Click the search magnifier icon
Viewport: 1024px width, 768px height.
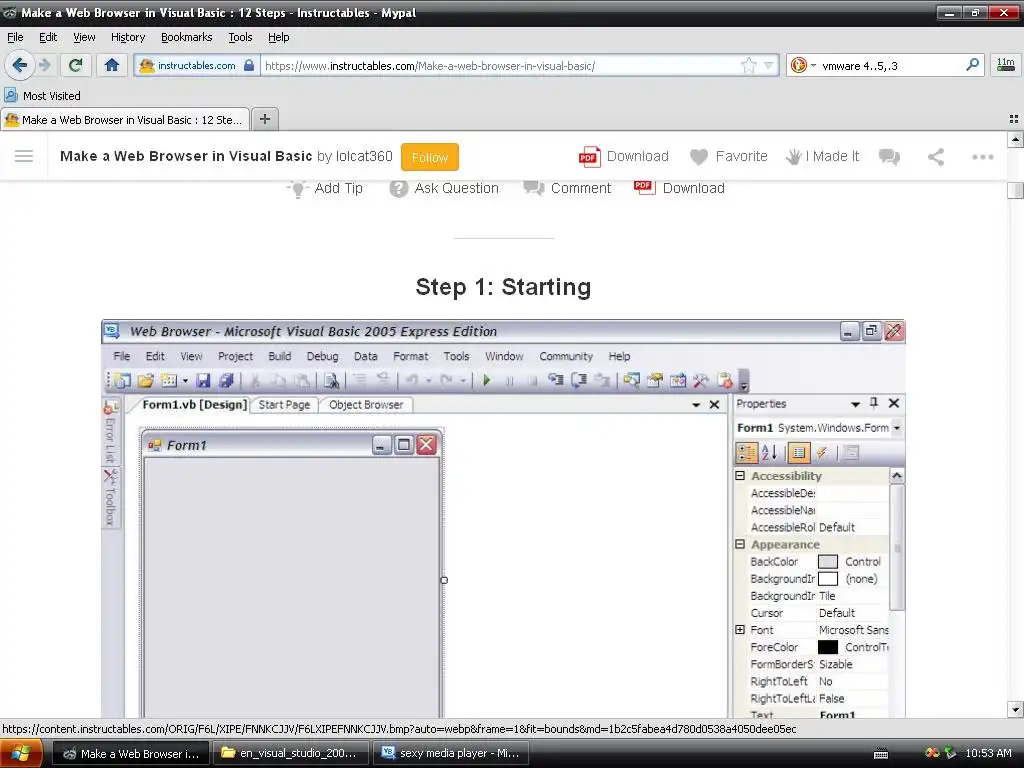tap(972, 65)
